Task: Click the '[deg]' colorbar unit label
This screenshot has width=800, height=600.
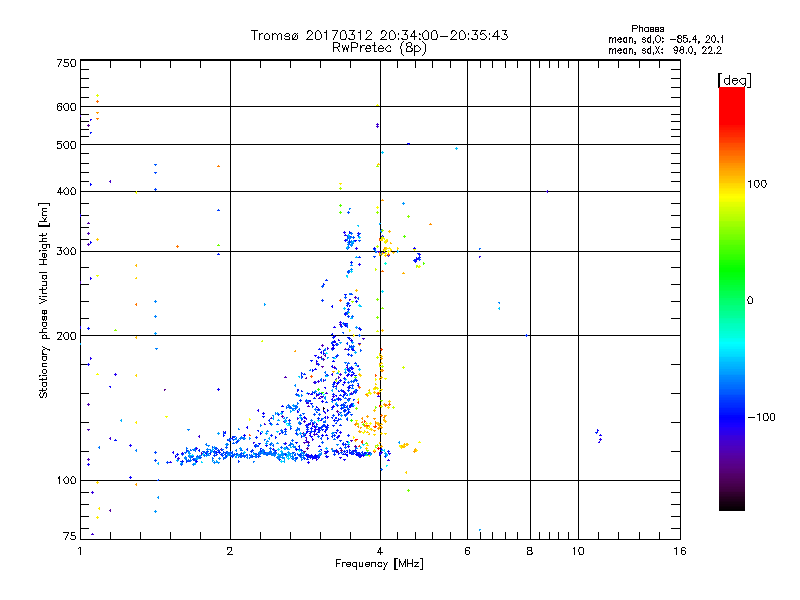Action: [x=734, y=80]
